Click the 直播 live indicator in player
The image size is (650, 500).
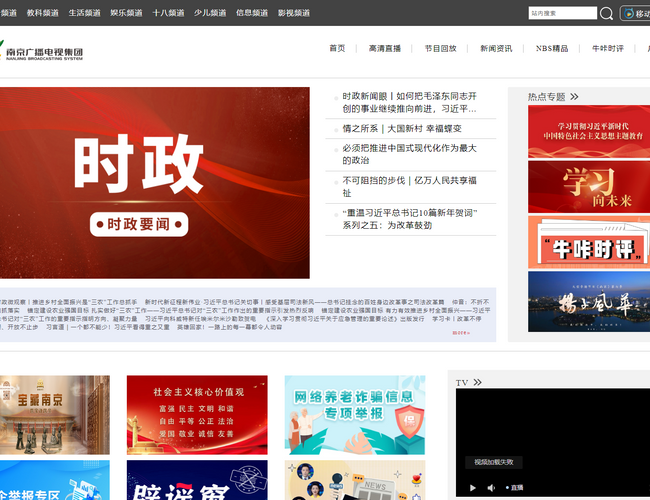(515, 488)
